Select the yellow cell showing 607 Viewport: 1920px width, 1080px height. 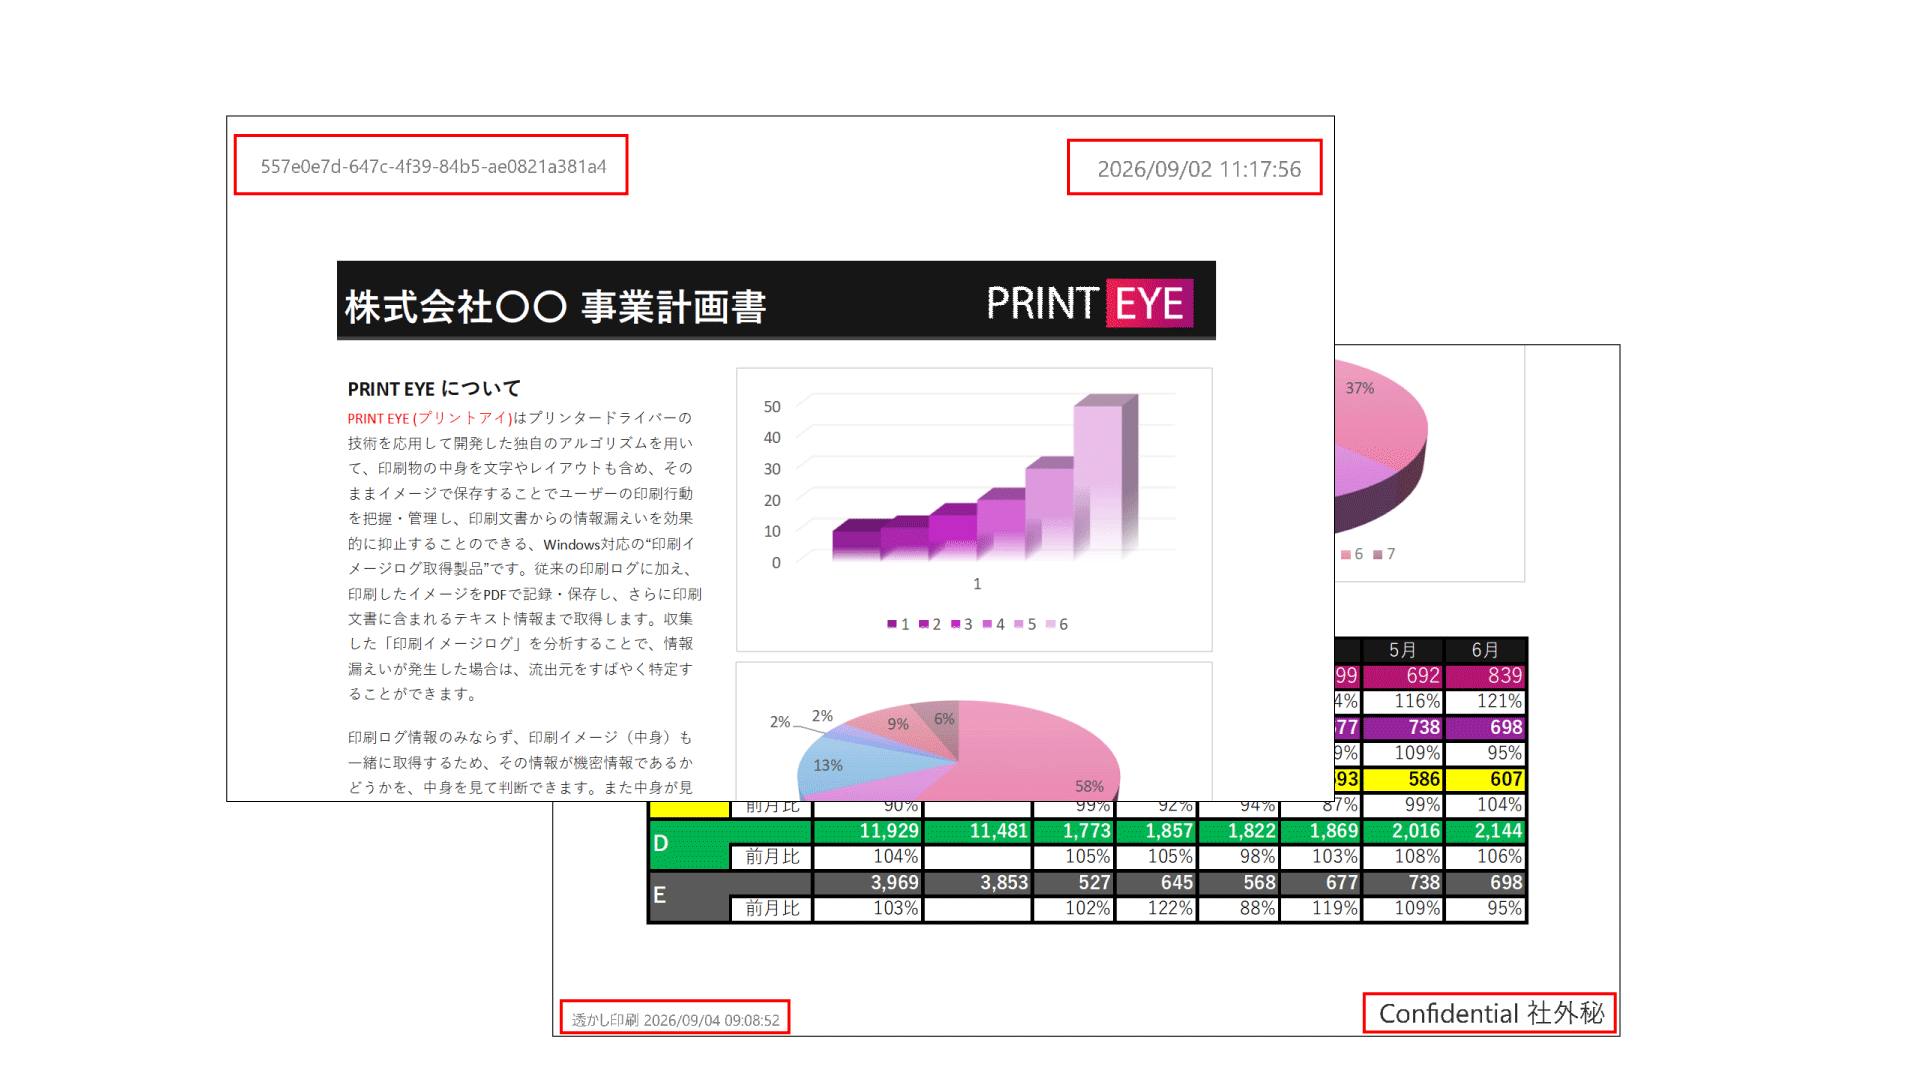[1485, 779]
